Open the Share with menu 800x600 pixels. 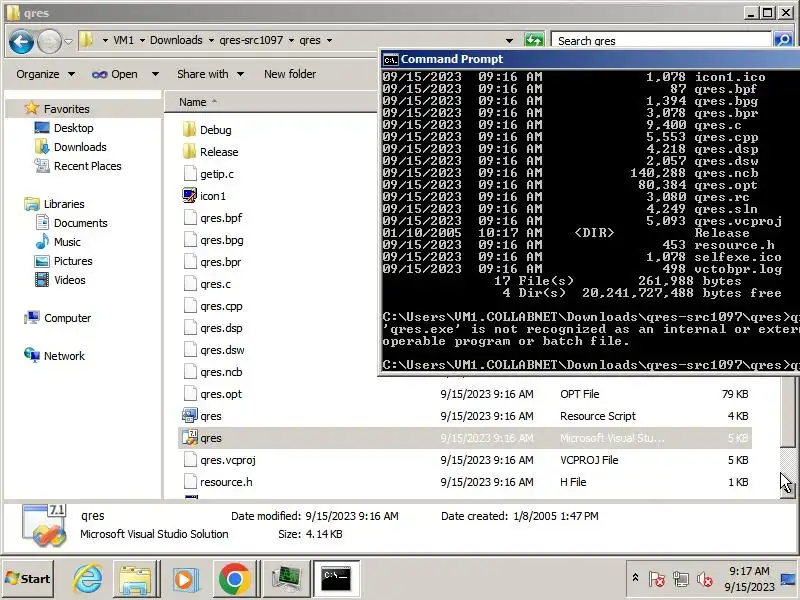(x=210, y=74)
